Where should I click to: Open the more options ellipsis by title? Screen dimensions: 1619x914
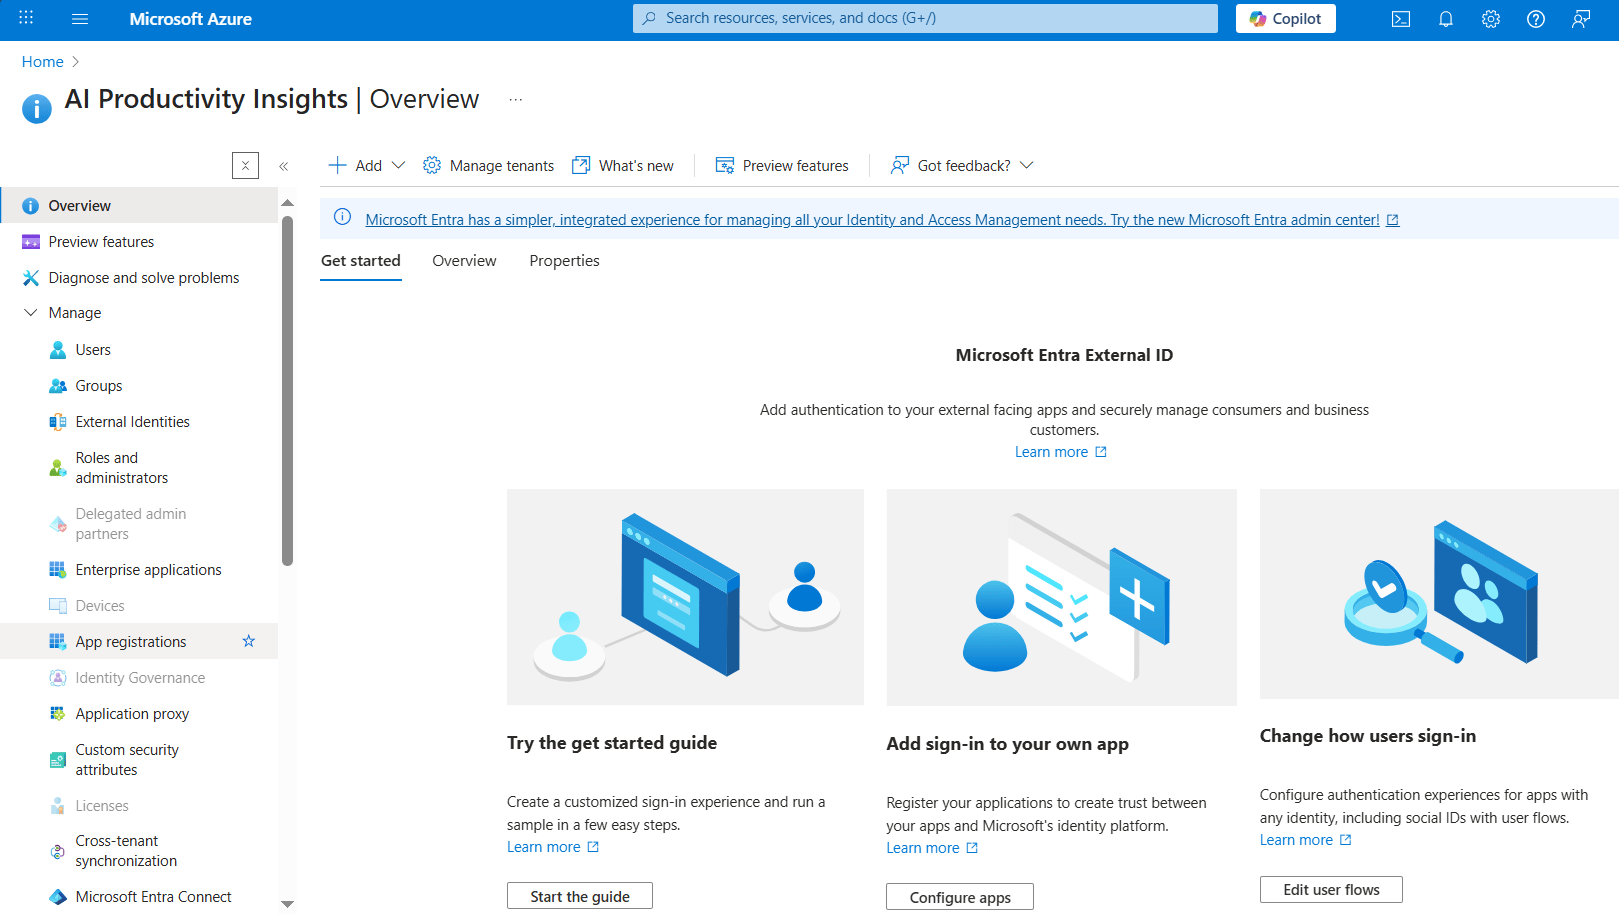point(516,100)
